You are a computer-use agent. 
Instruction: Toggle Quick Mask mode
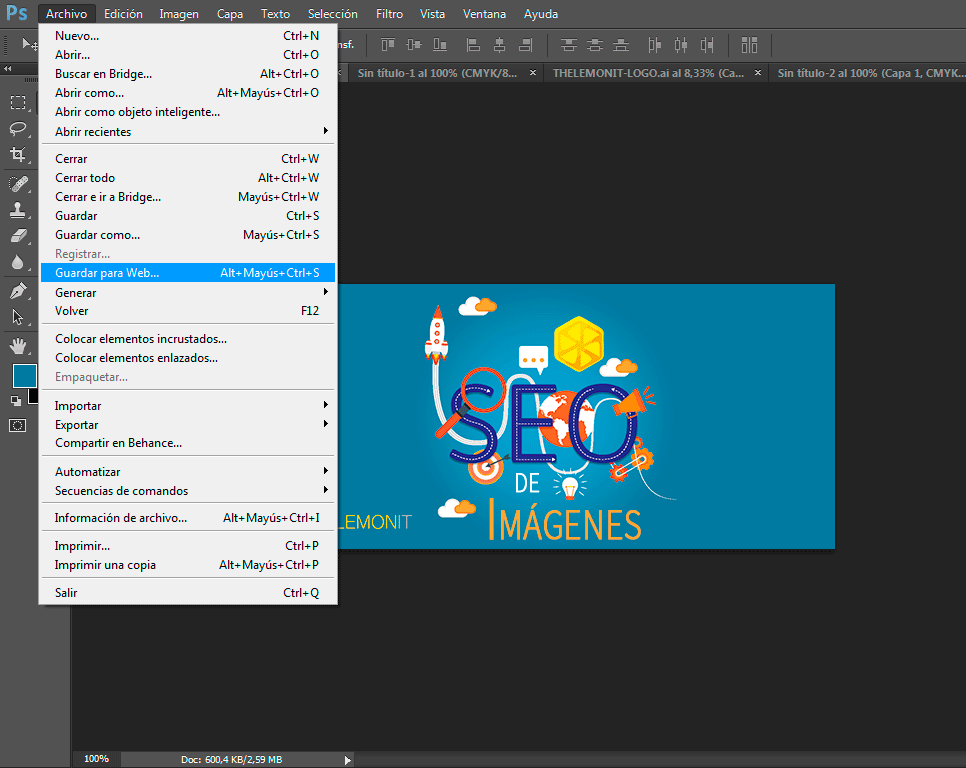click(18, 425)
